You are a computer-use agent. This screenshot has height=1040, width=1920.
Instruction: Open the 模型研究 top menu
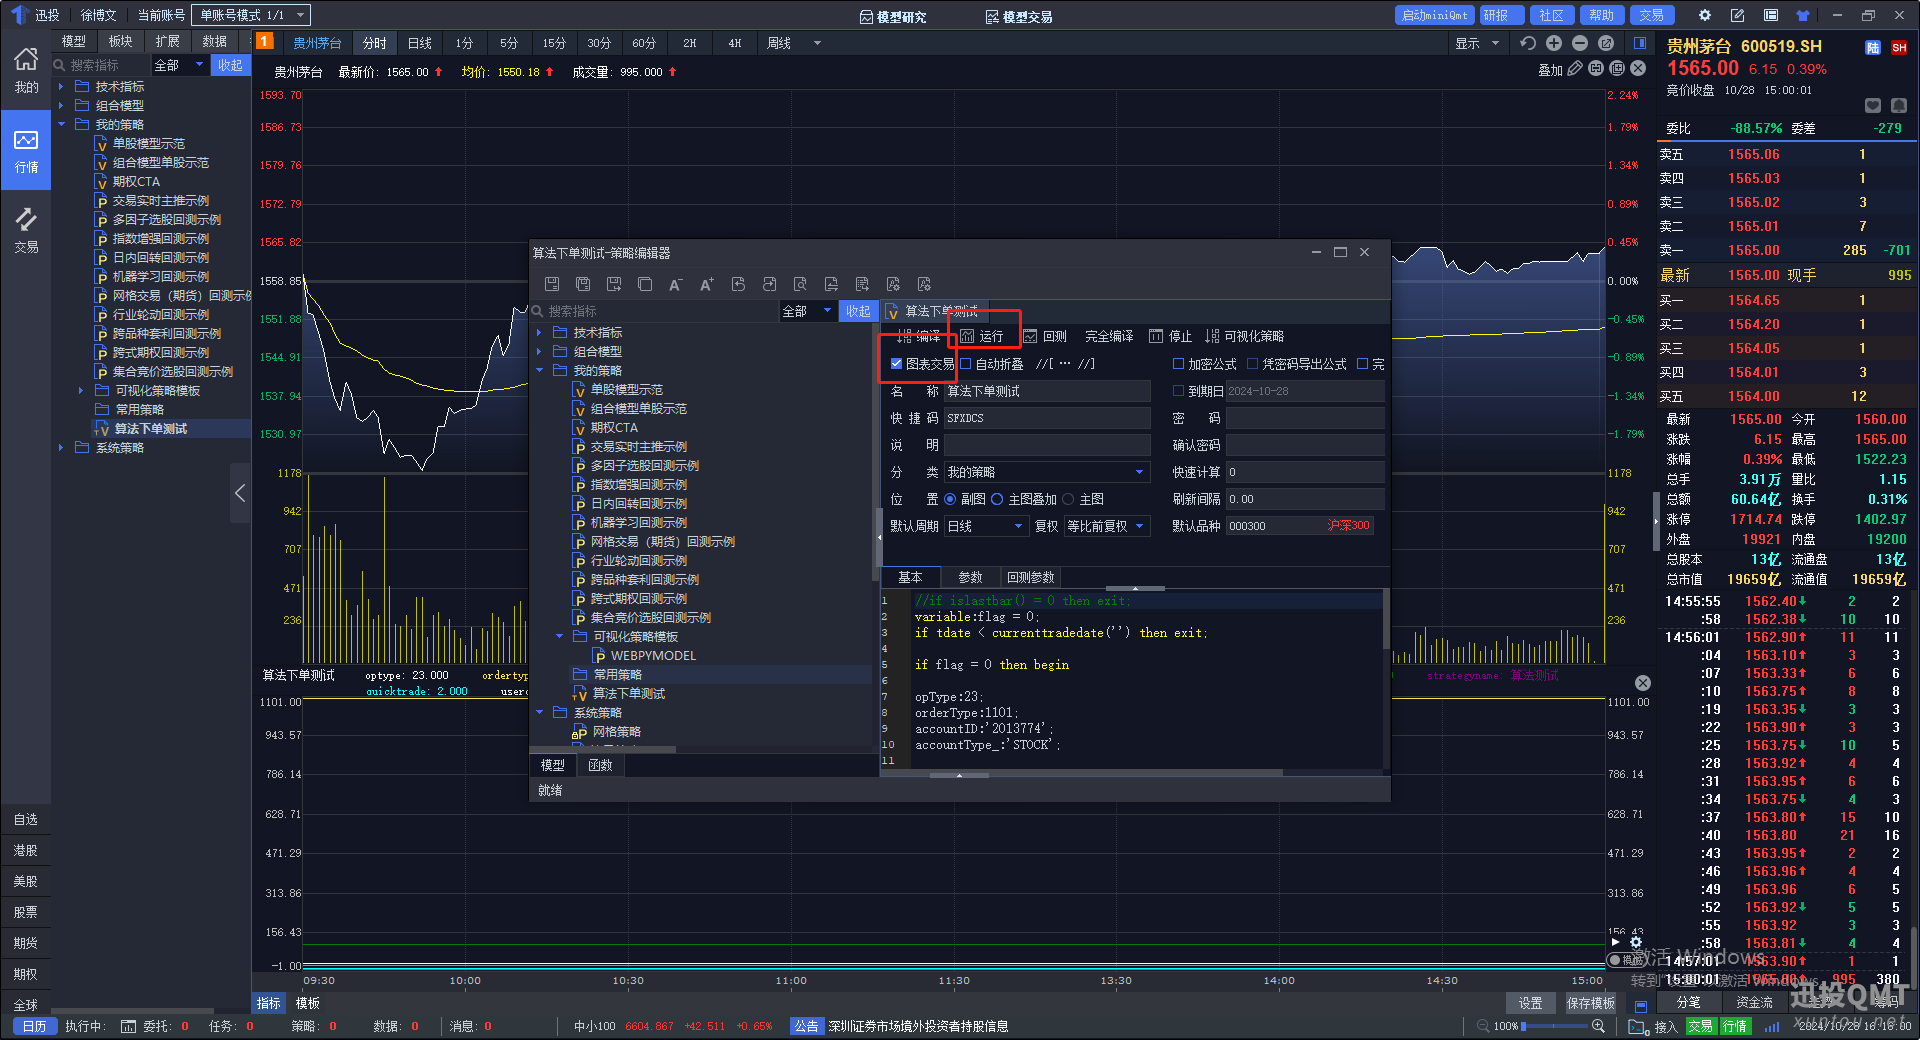tap(893, 16)
